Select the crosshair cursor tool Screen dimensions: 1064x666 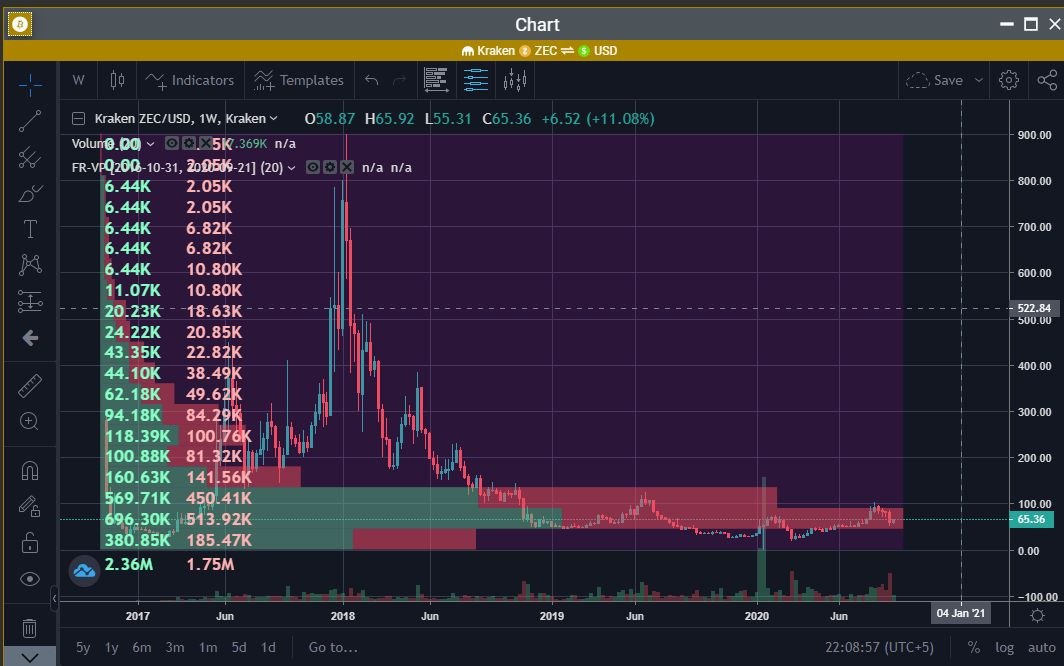pyautogui.click(x=30, y=85)
